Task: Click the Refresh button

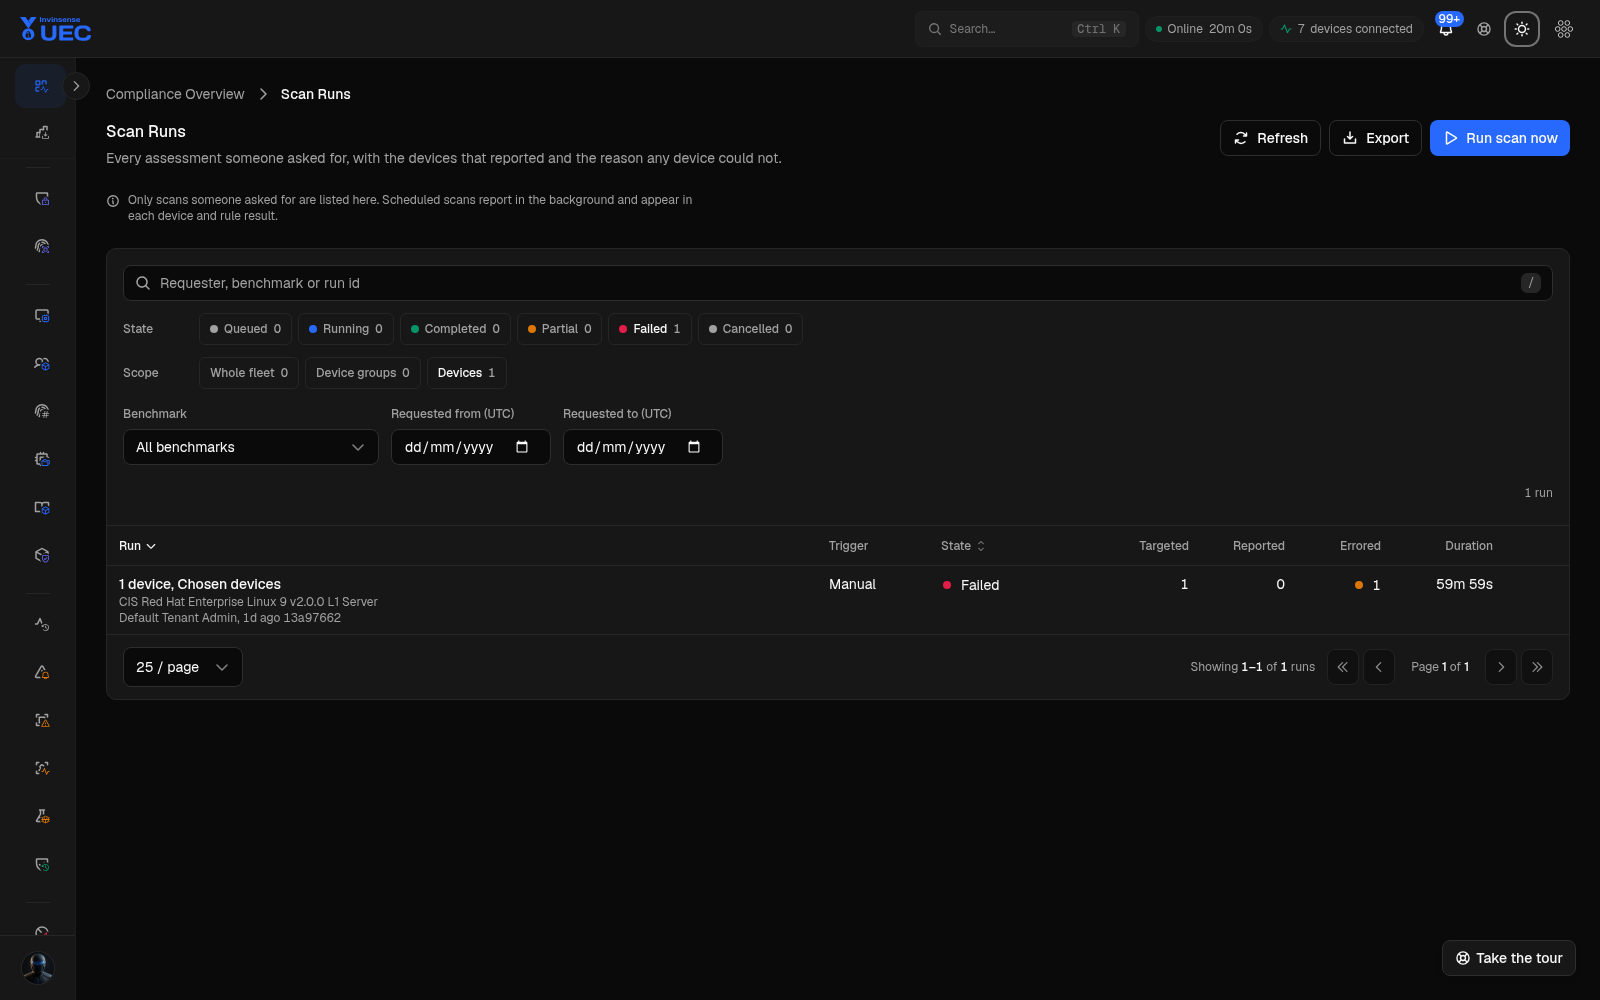Action: click(x=1270, y=138)
